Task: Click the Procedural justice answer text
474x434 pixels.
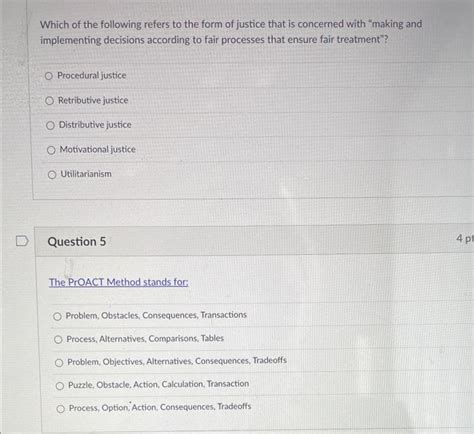Action: pos(92,76)
